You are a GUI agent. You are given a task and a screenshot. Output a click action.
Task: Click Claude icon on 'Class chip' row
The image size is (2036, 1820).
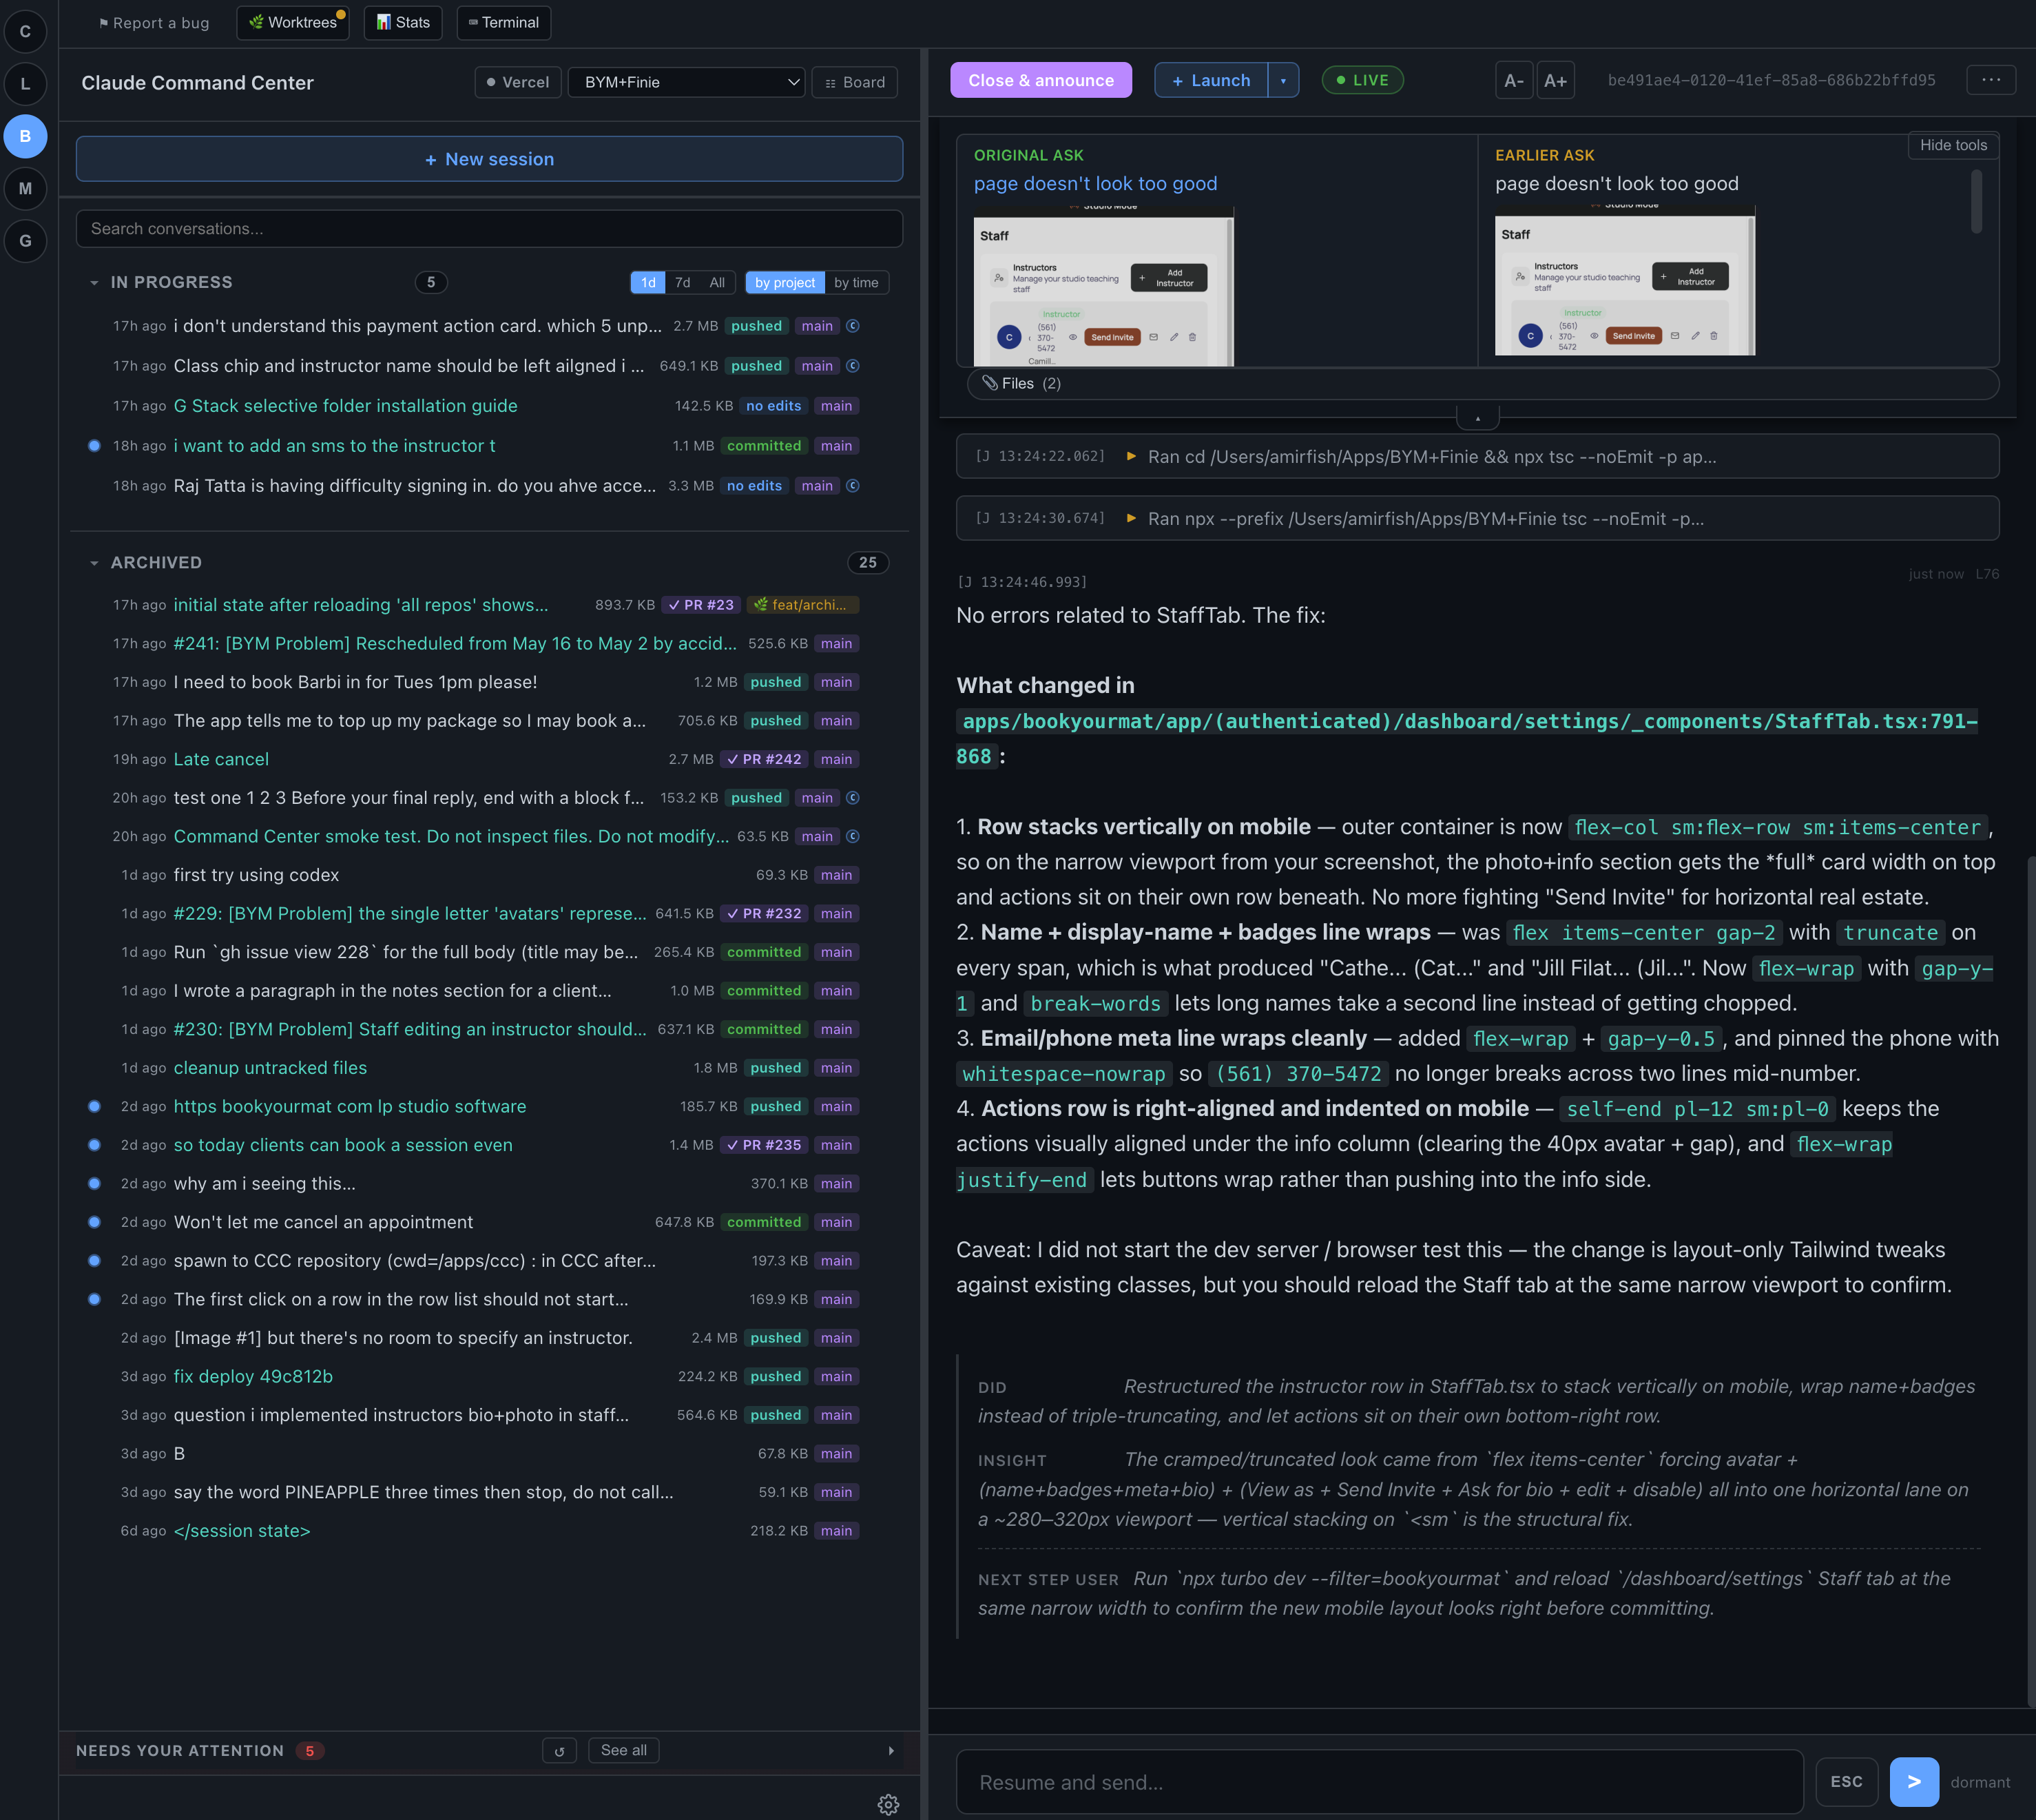pyautogui.click(x=853, y=366)
